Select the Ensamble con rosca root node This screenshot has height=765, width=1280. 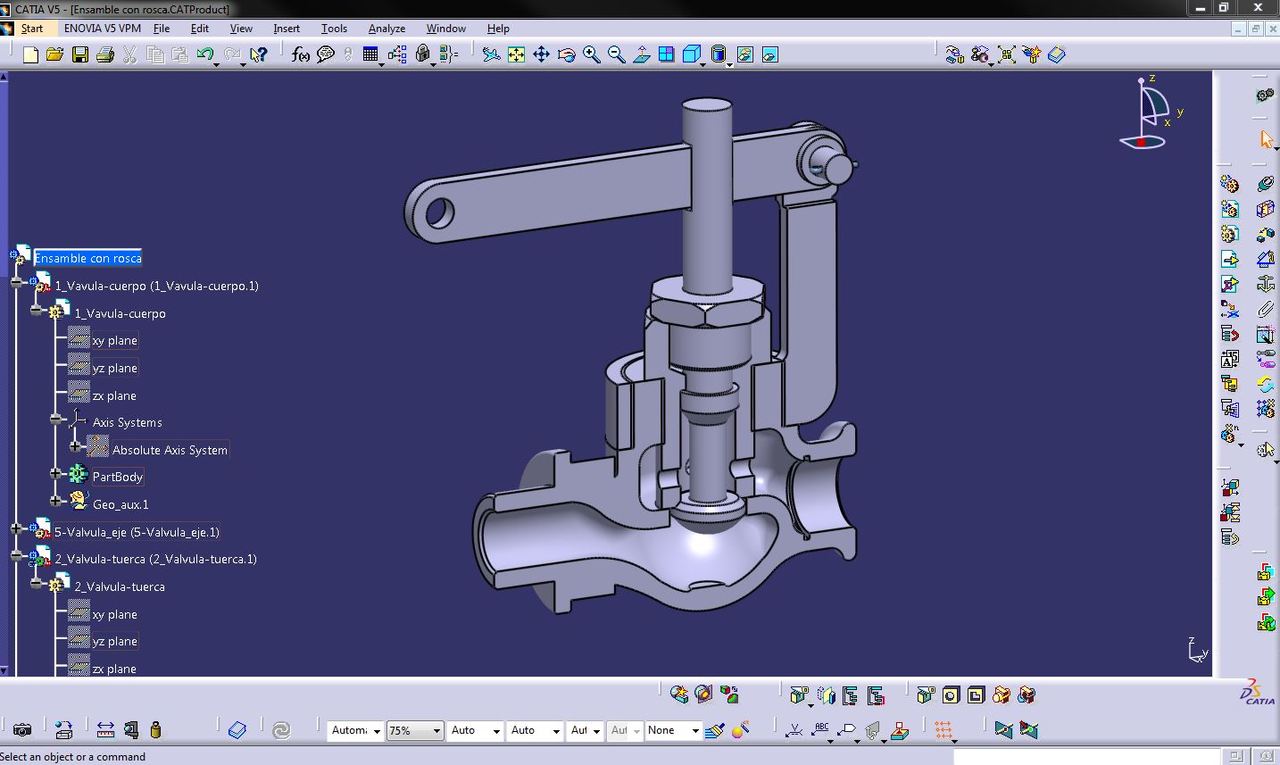pos(88,258)
